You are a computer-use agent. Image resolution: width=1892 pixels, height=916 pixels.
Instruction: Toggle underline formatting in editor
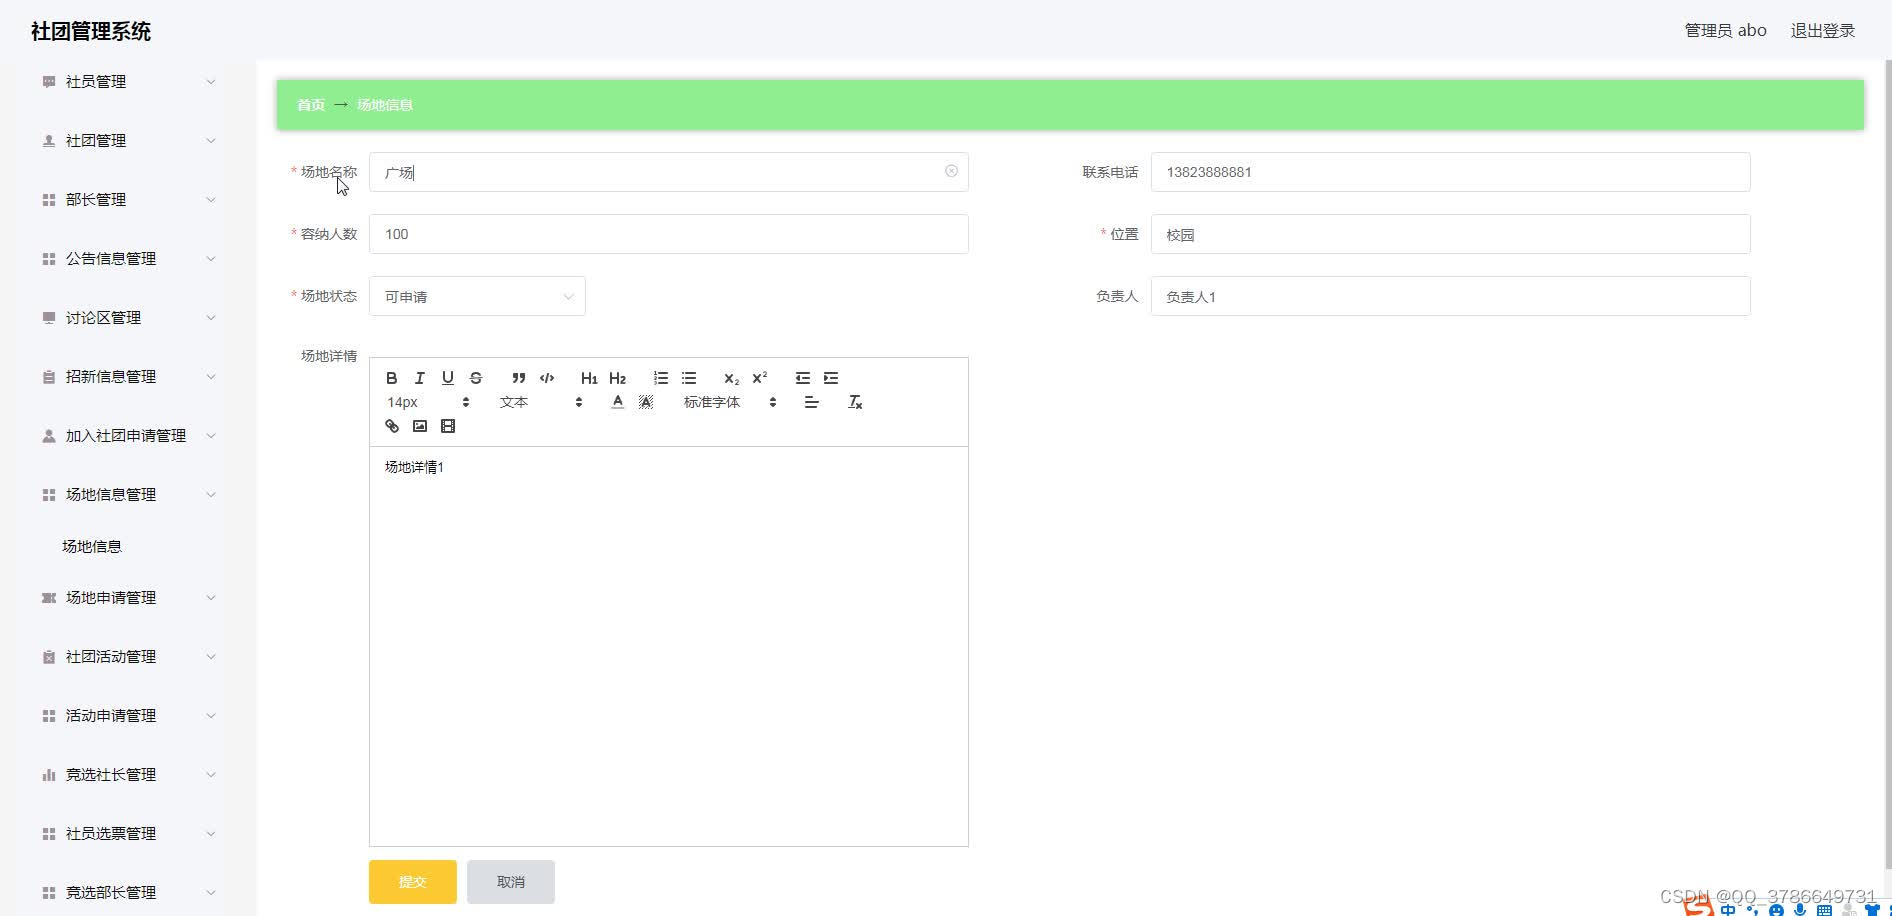point(448,378)
